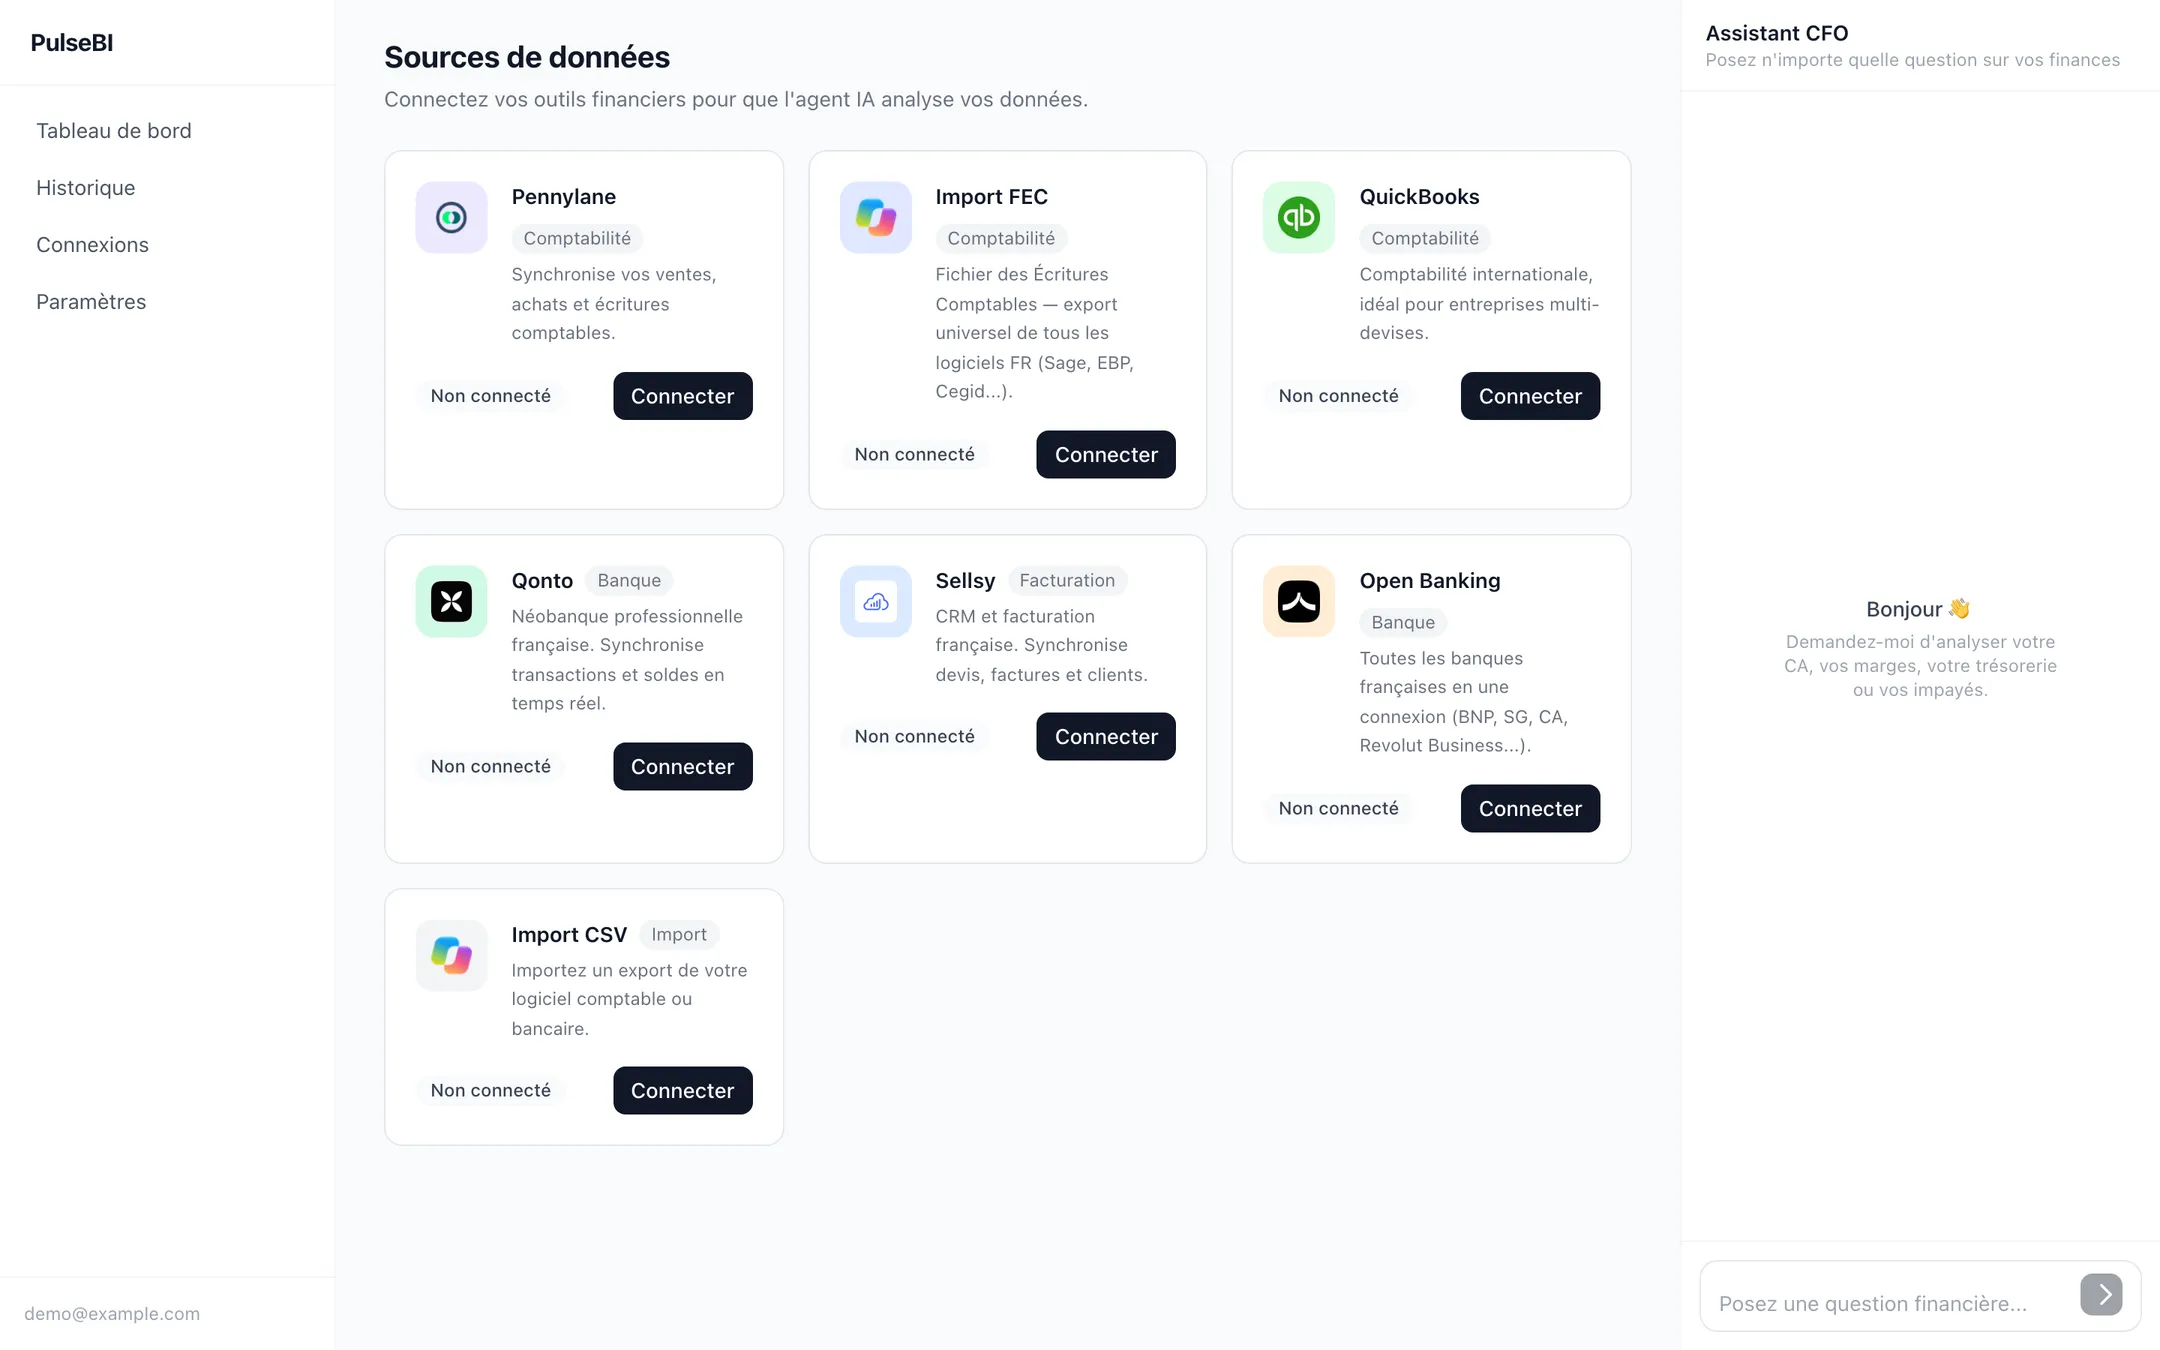Select Connexions in the sidebar
Viewport: 2160px width, 1350px height.
point(92,245)
